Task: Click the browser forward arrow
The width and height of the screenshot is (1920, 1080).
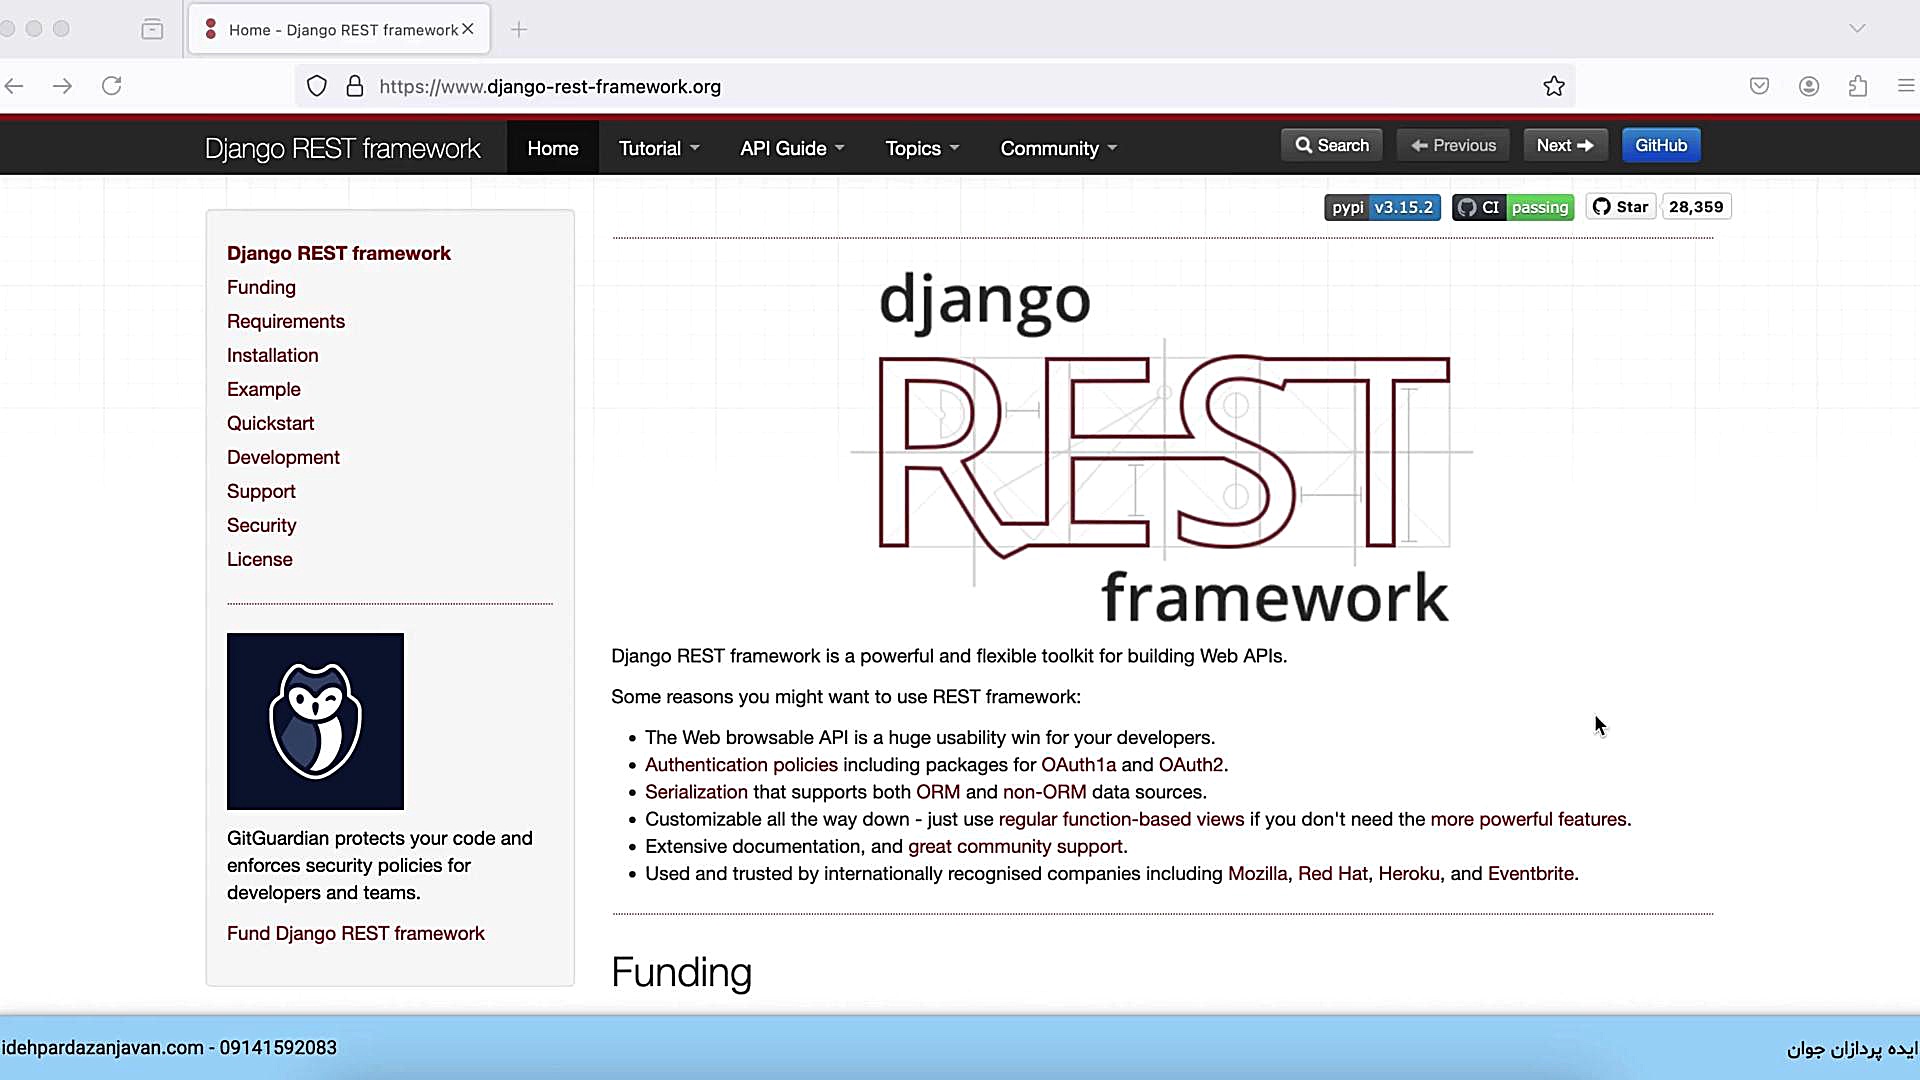Action: click(62, 86)
